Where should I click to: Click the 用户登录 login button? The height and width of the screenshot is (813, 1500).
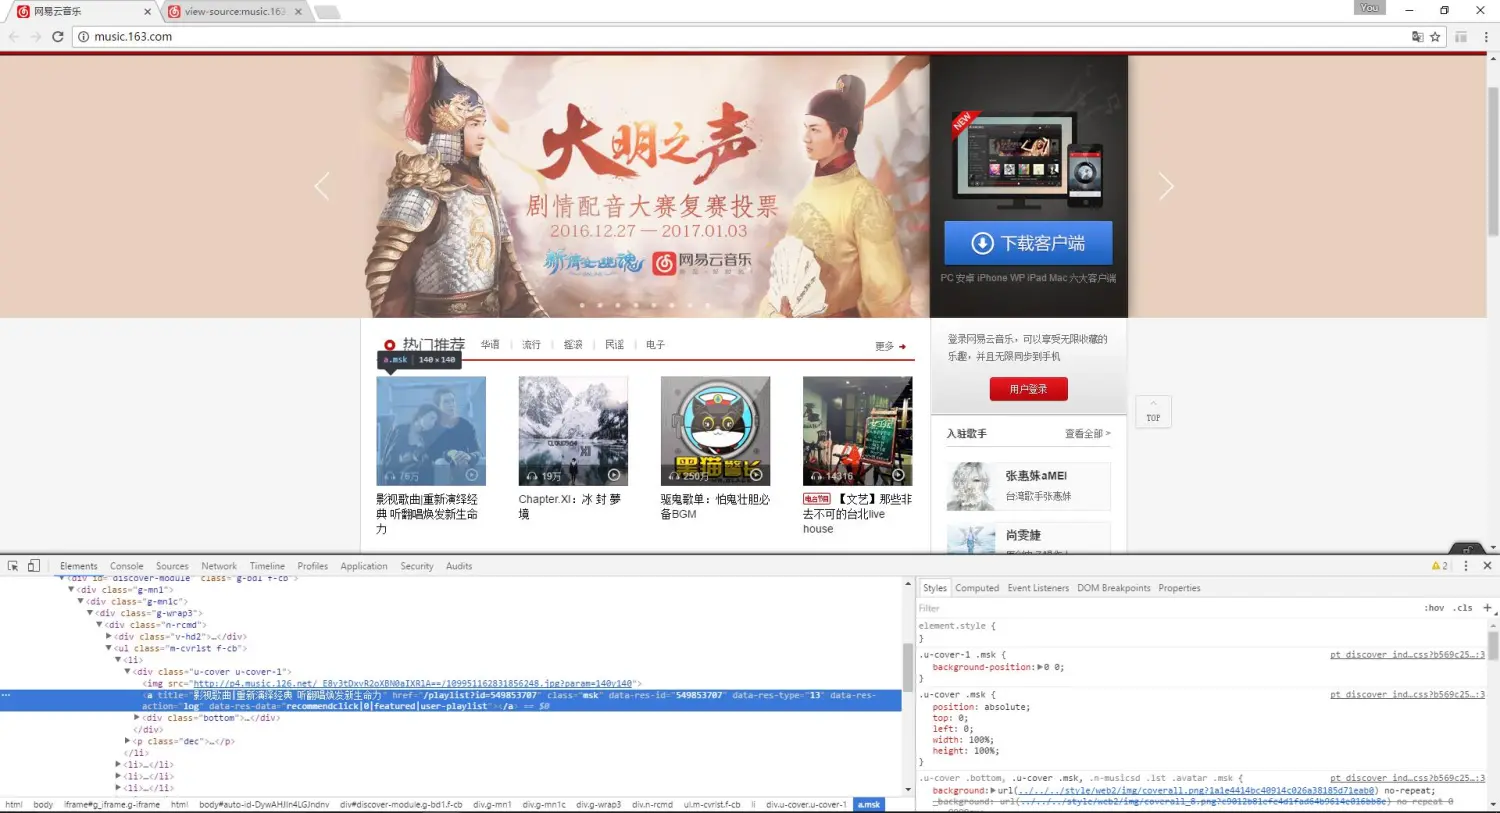pos(1028,389)
